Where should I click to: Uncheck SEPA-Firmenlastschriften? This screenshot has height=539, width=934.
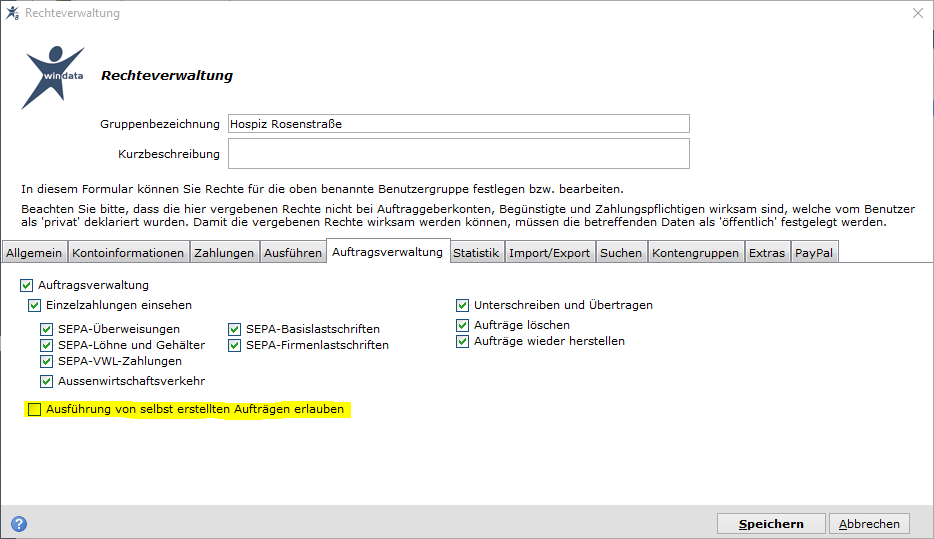235,345
